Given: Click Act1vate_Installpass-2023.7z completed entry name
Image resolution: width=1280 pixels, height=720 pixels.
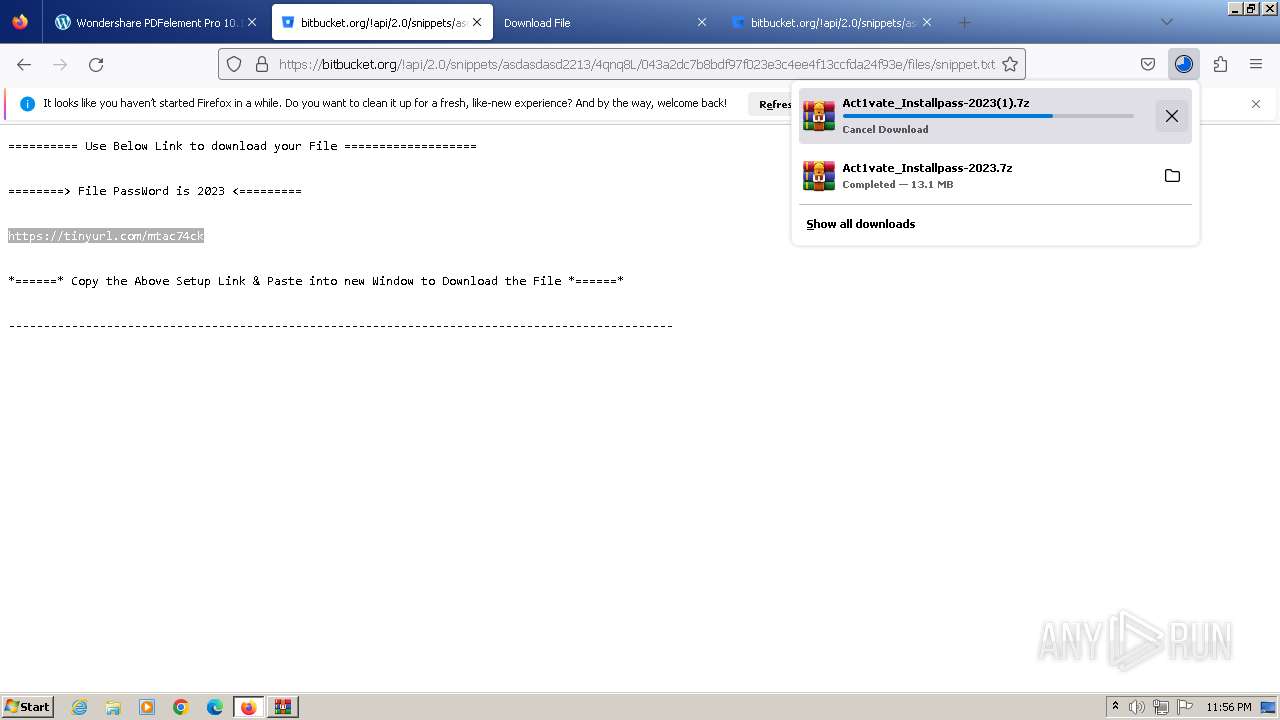Looking at the screenshot, I should pos(927,168).
